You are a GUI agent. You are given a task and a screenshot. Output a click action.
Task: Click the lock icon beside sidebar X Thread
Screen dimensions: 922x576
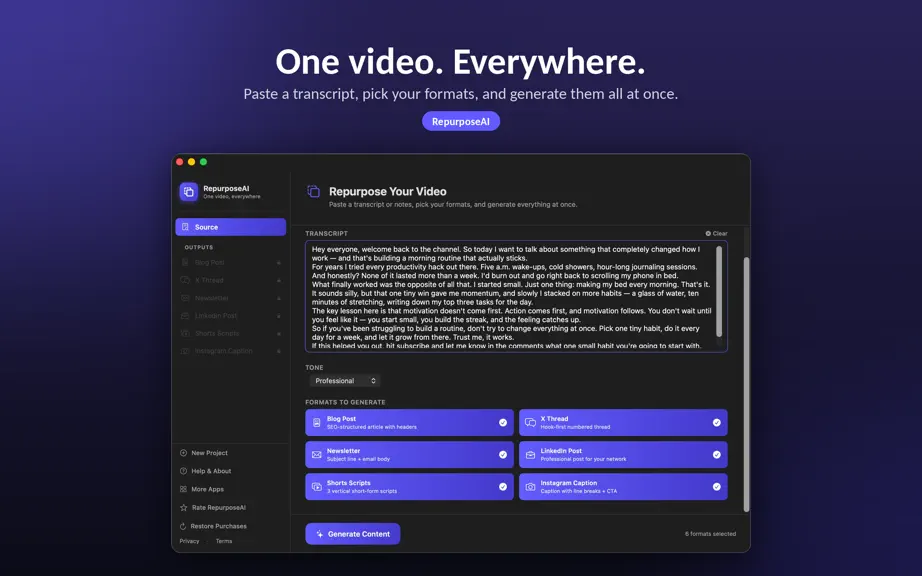pyautogui.click(x=279, y=280)
